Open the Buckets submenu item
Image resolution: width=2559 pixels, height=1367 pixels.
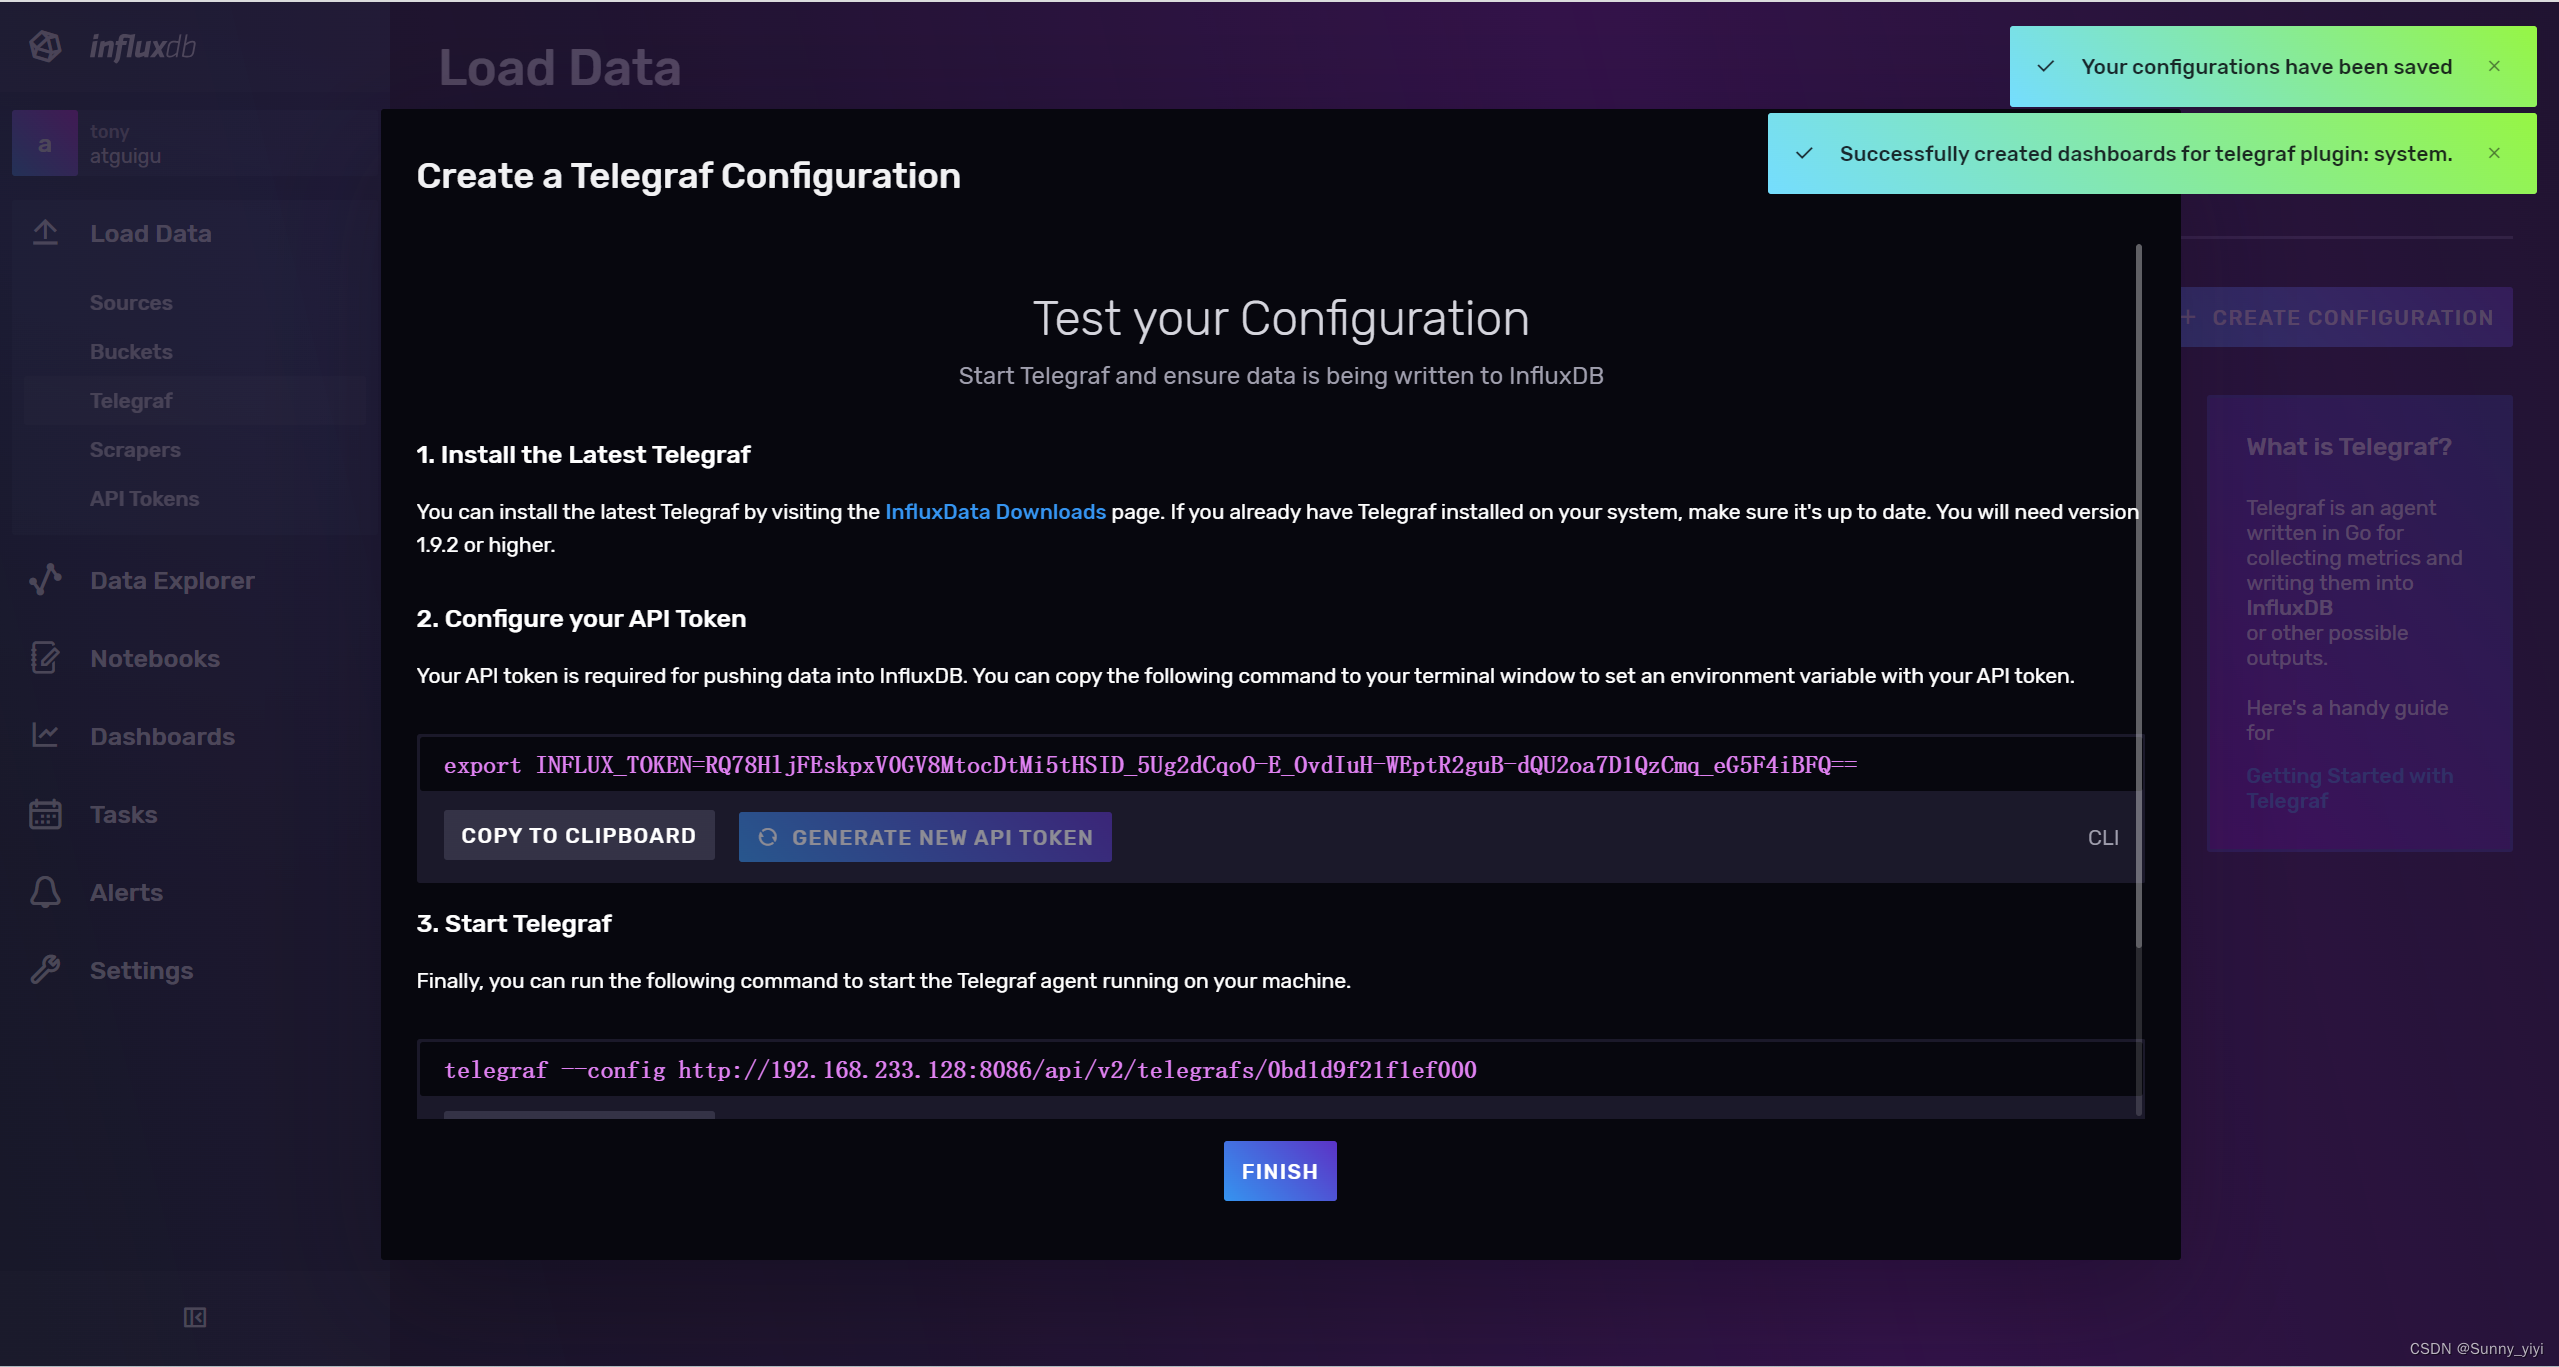coord(131,351)
